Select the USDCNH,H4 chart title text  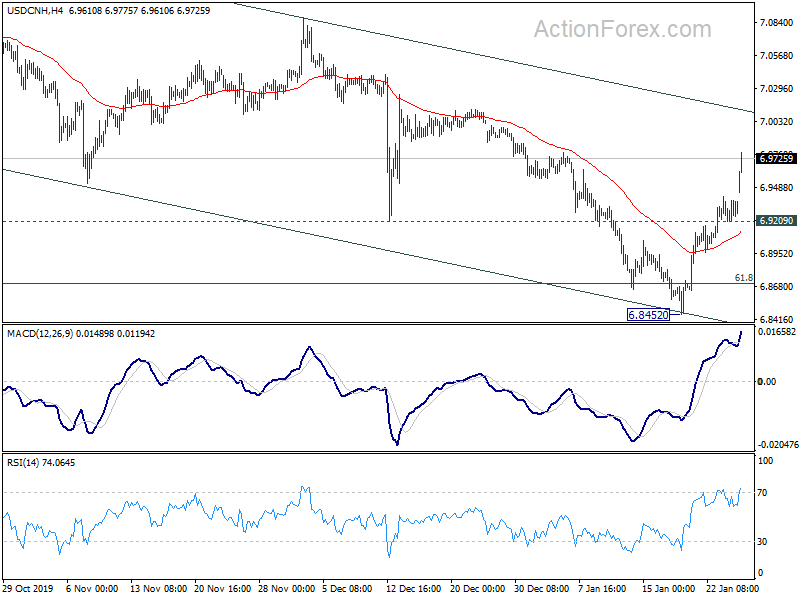click(x=35, y=10)
